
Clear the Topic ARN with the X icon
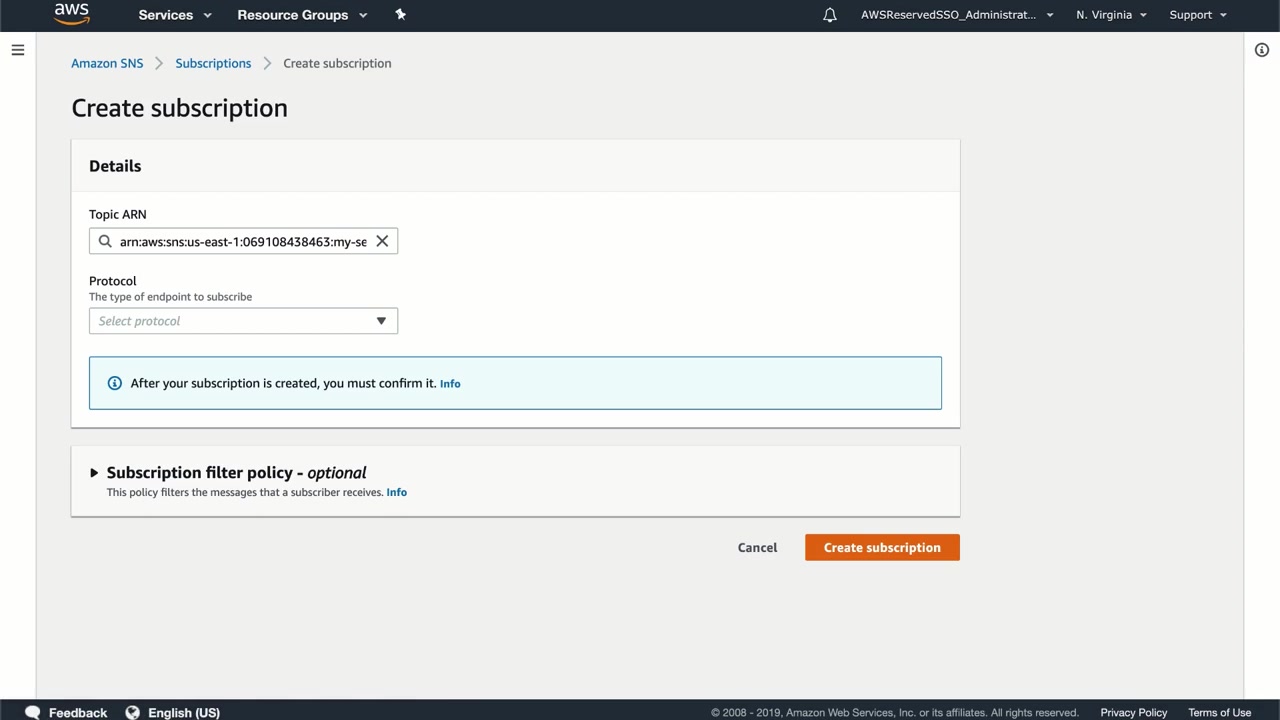tap(382, 241)
